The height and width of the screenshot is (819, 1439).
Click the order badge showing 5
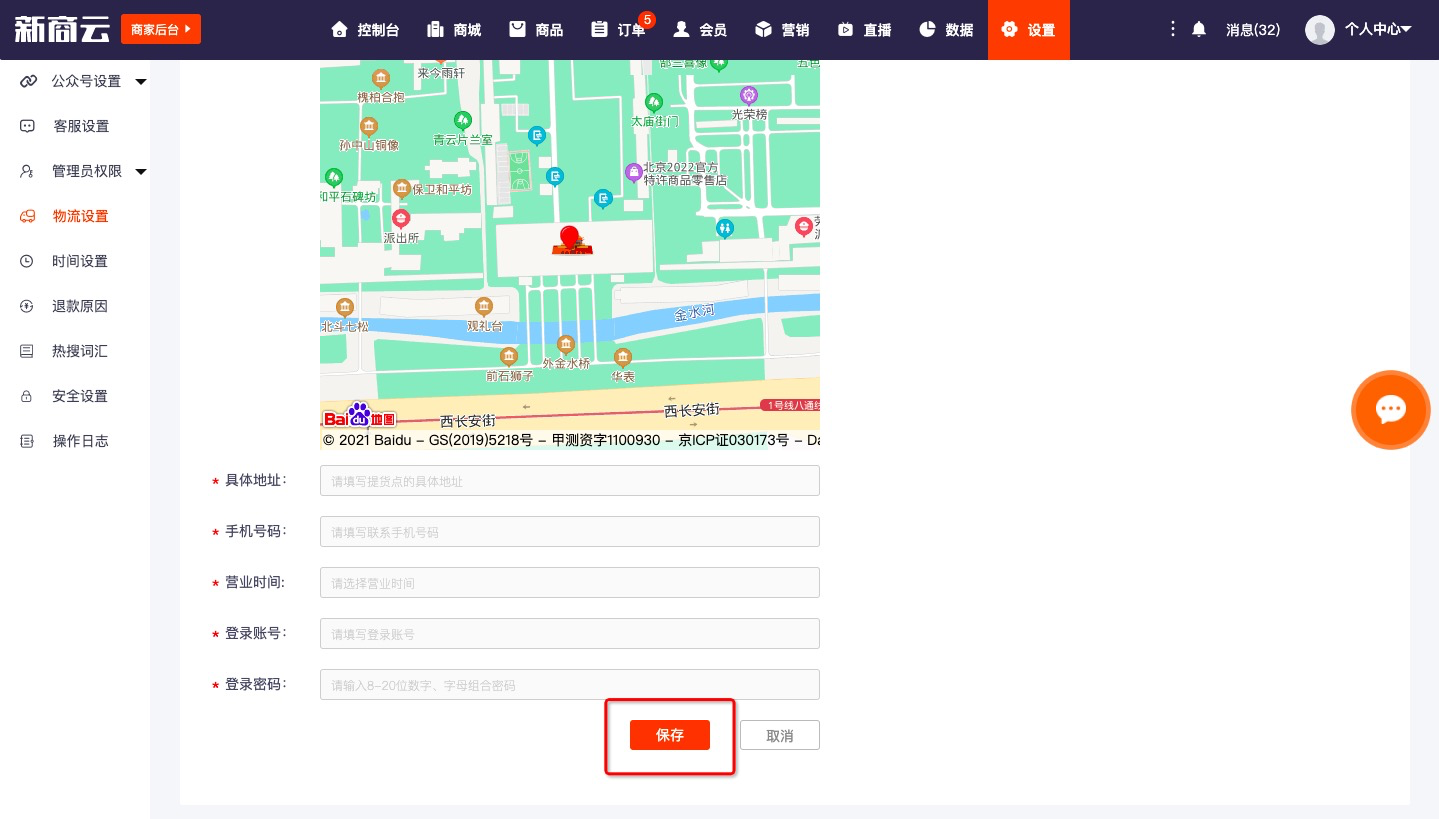(x=647, y=19)
